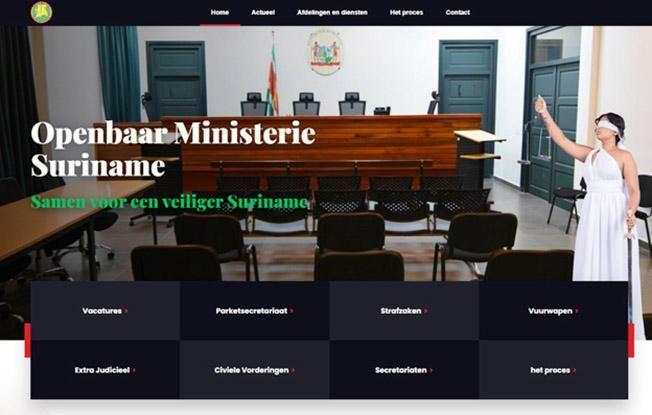Screen dimensions: 652x415
Task: Open the Vuurwapen tile
Action: (553, 311)
